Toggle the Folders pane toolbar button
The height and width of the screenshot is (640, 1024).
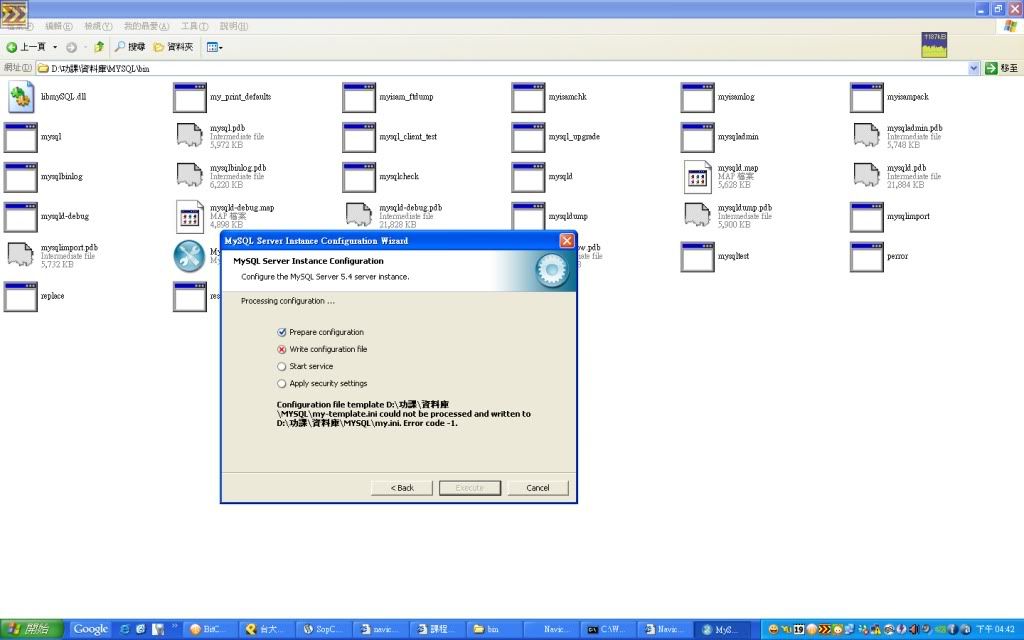pos(174,47)
